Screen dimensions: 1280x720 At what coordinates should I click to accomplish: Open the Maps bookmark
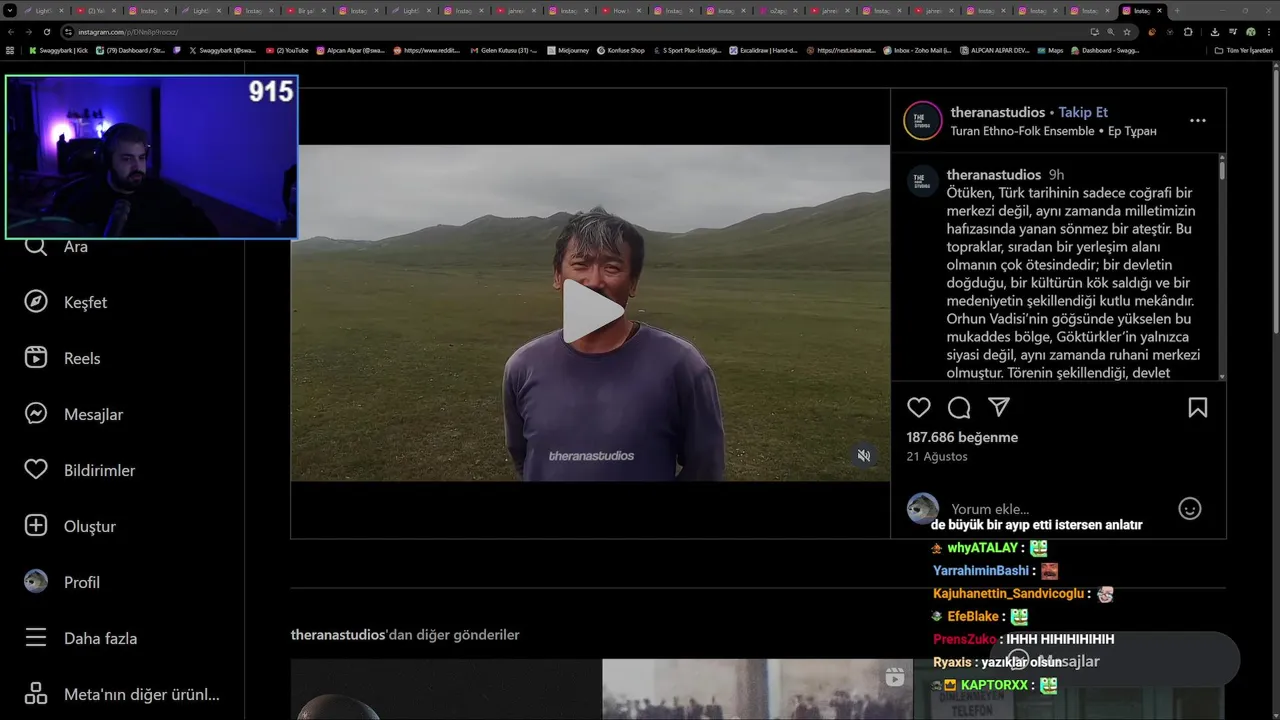[1050, 50]
